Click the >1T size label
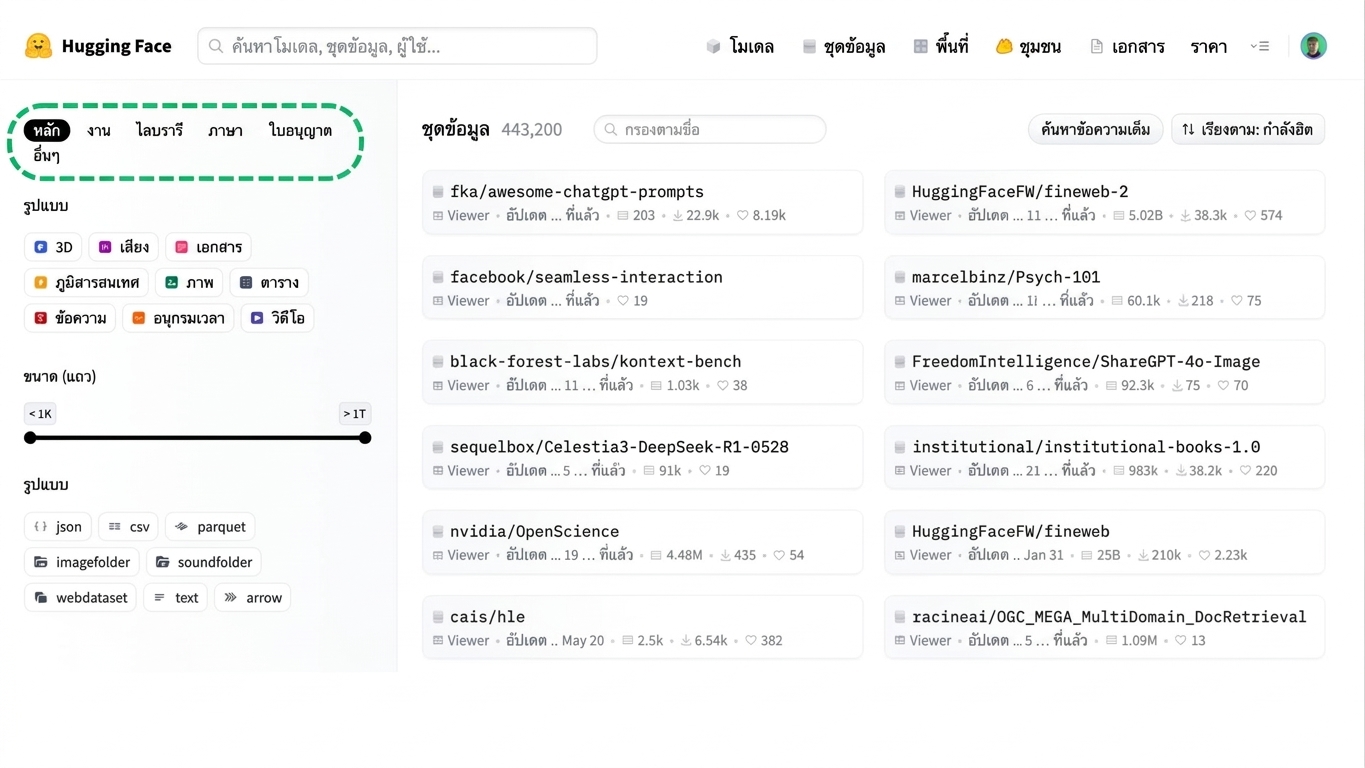 pos(355,414)
